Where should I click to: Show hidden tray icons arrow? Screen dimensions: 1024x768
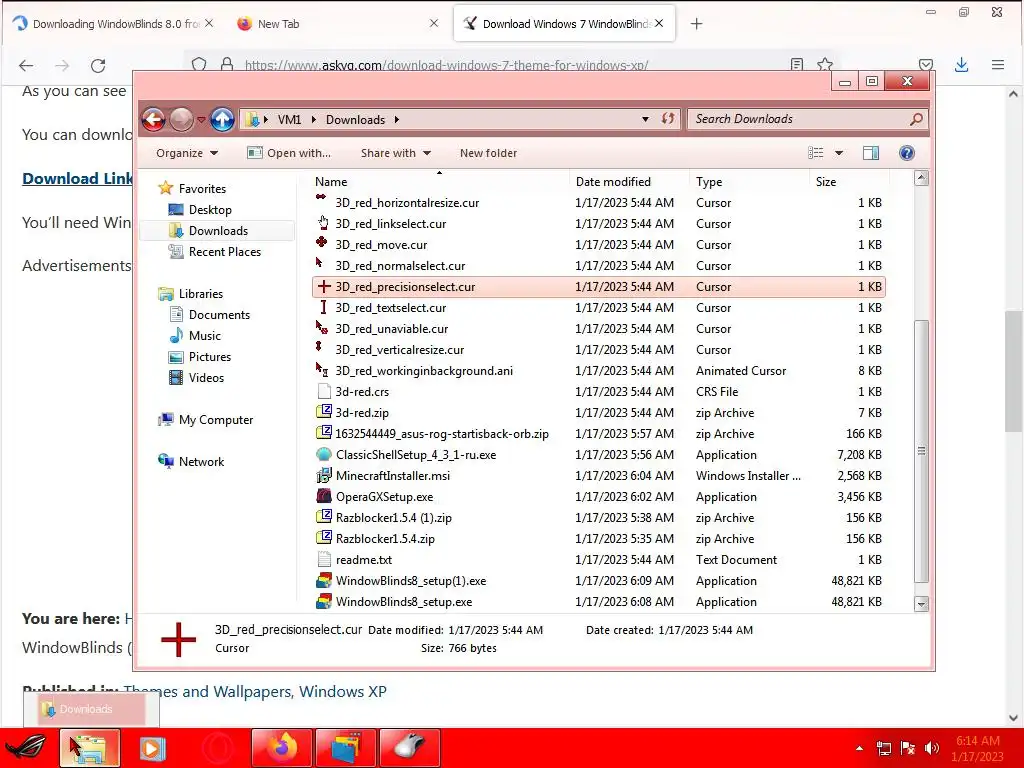click(859, 748)
